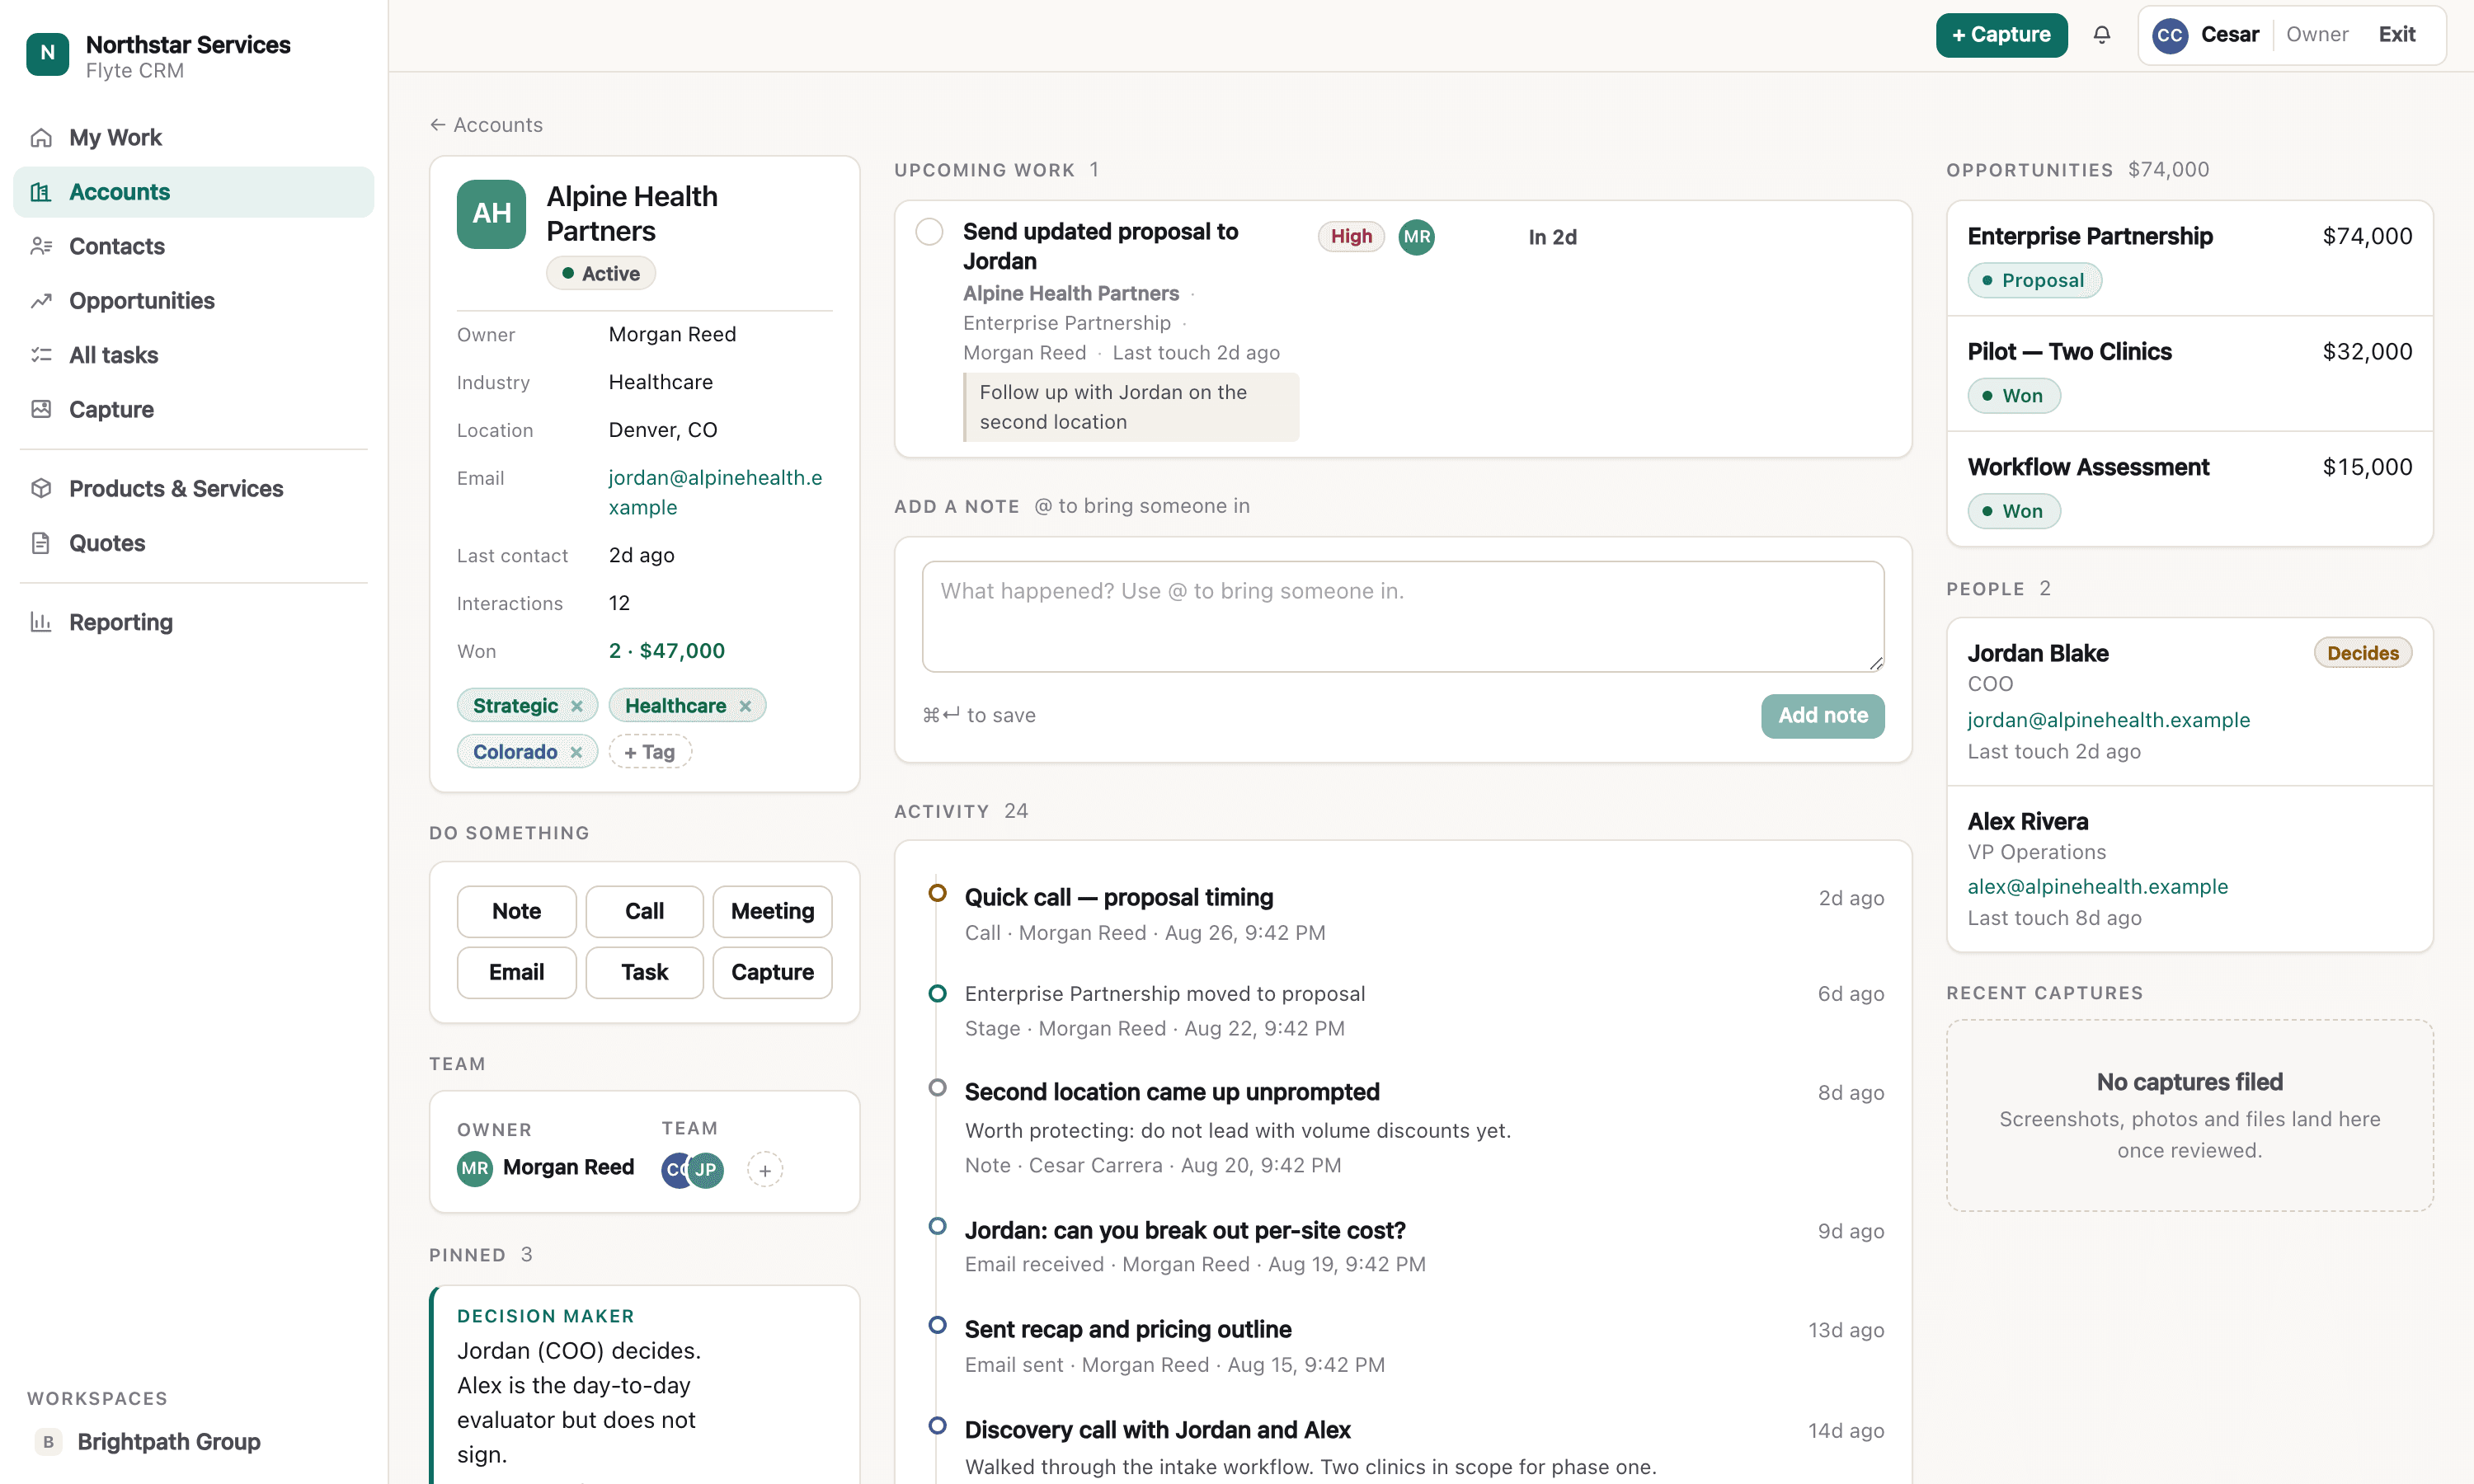Remove the Colorado tag
This screenshot has height=1484, width=2474.
(x=576, y=752)
